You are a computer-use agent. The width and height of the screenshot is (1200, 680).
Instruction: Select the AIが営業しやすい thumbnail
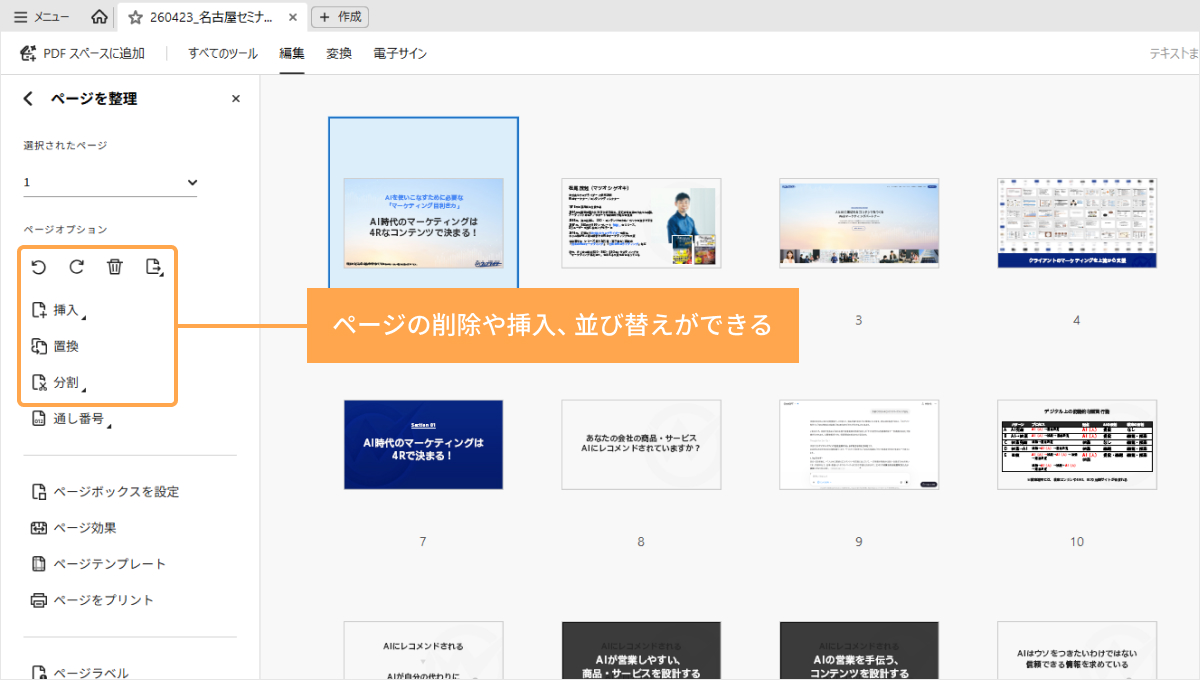click(641, 650)
